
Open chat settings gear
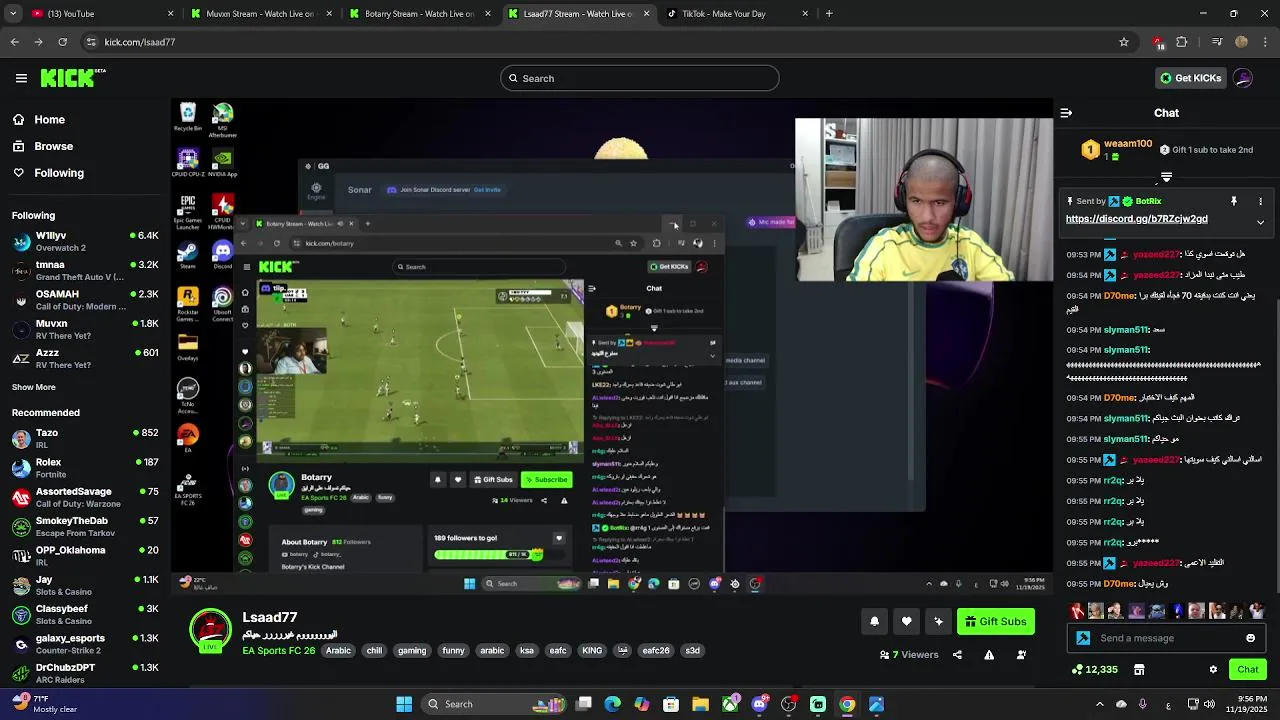pyautogui.click(x=1213, y=669)
